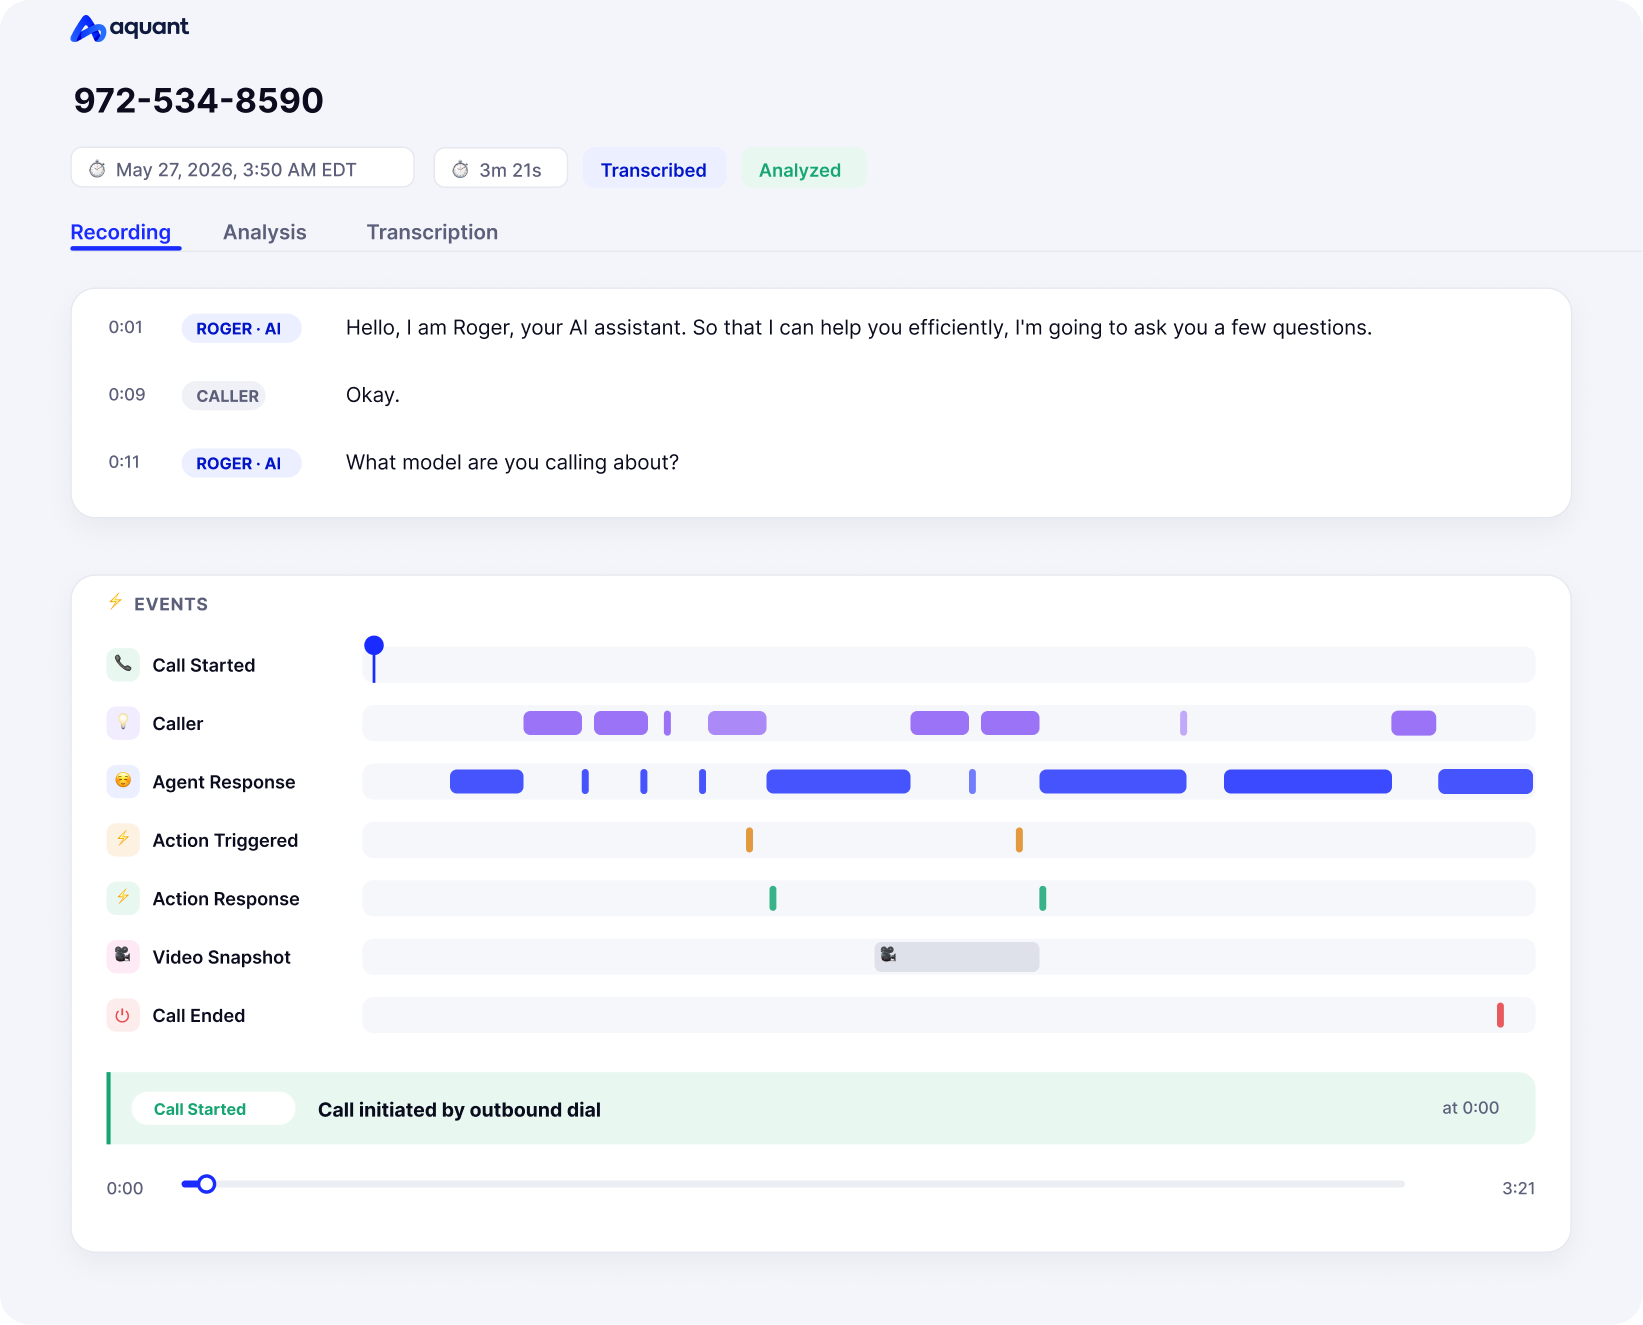Click the clock icon beside the date
The width and height of the screenshot is (1643, 1325).
97,169
